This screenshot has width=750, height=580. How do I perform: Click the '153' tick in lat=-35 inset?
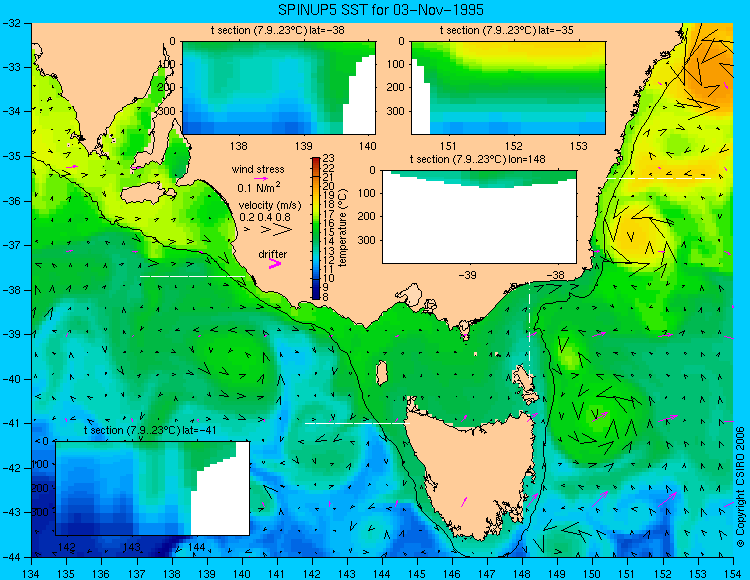579,146
